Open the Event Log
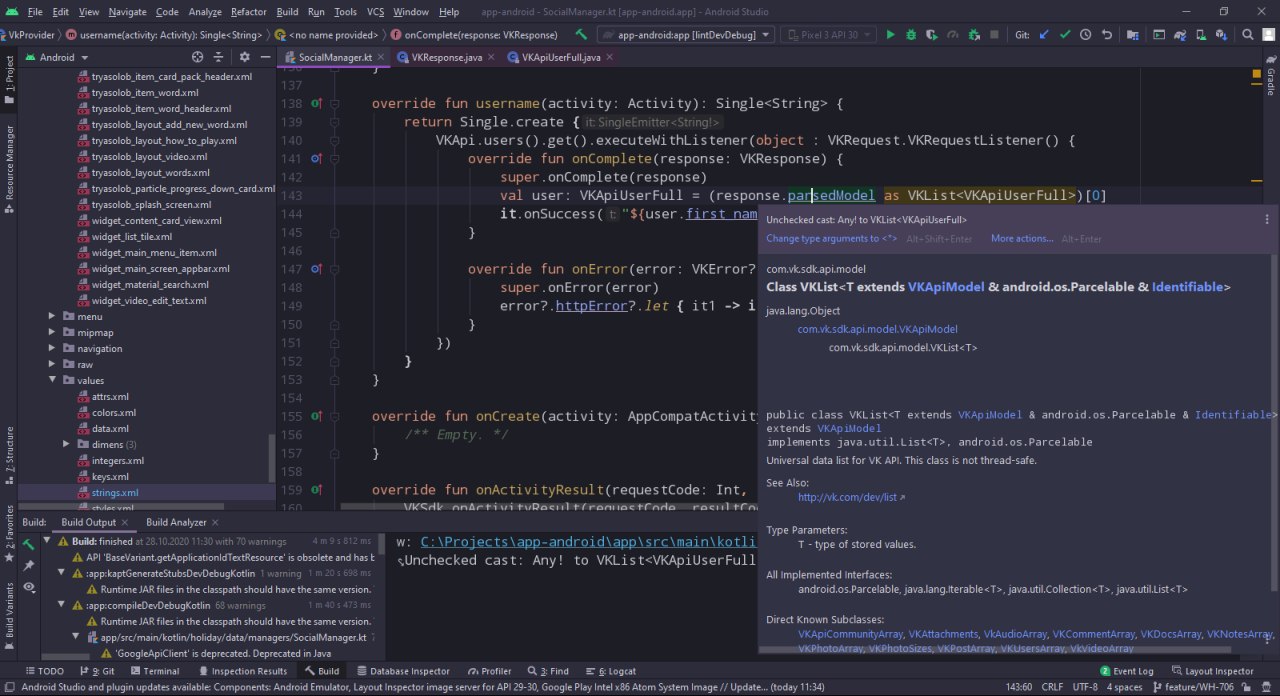1280x696 pixels. point(1127,671)
